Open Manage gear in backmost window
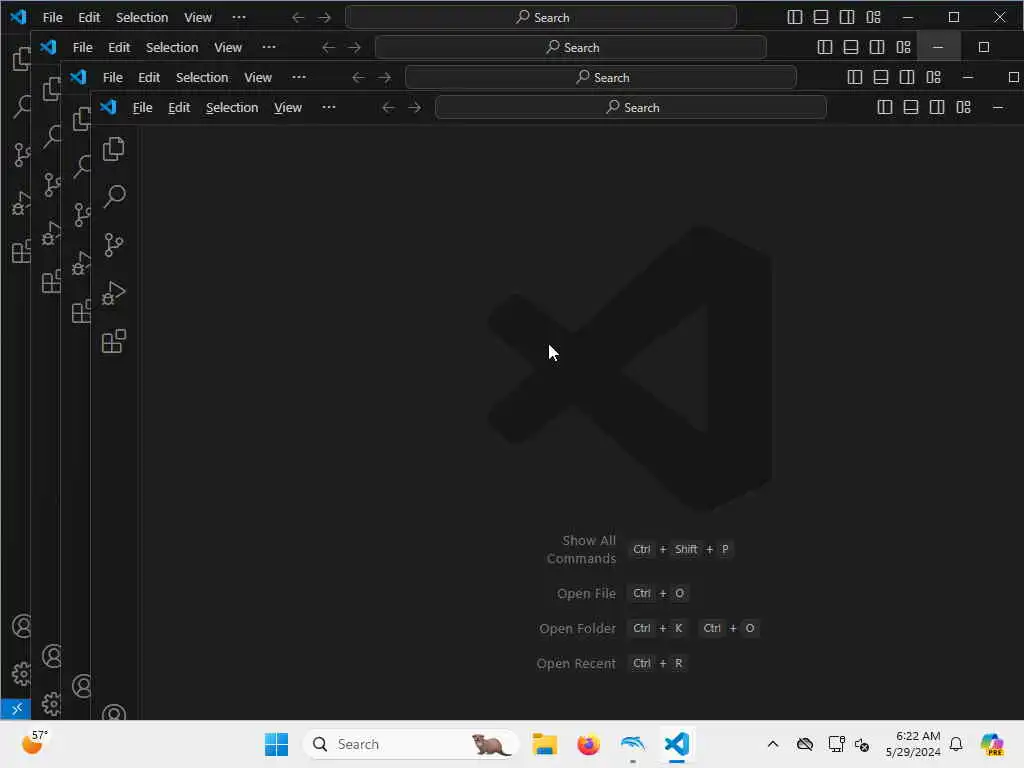1024x768 pixels. coord(20,673)
